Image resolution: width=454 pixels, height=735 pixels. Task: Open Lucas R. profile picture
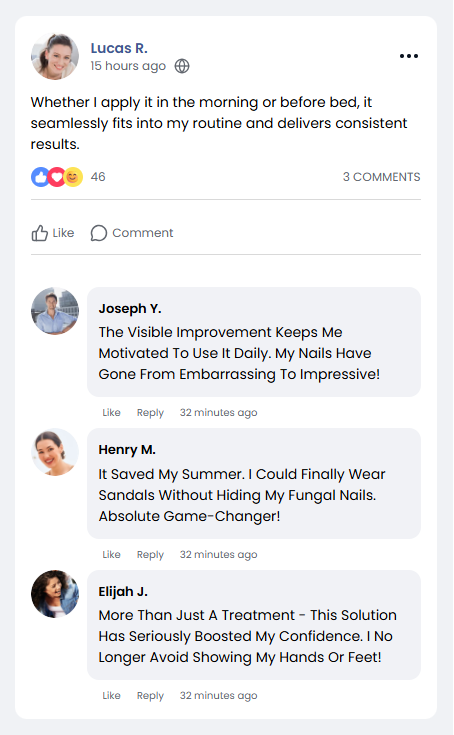pos(55,56)
